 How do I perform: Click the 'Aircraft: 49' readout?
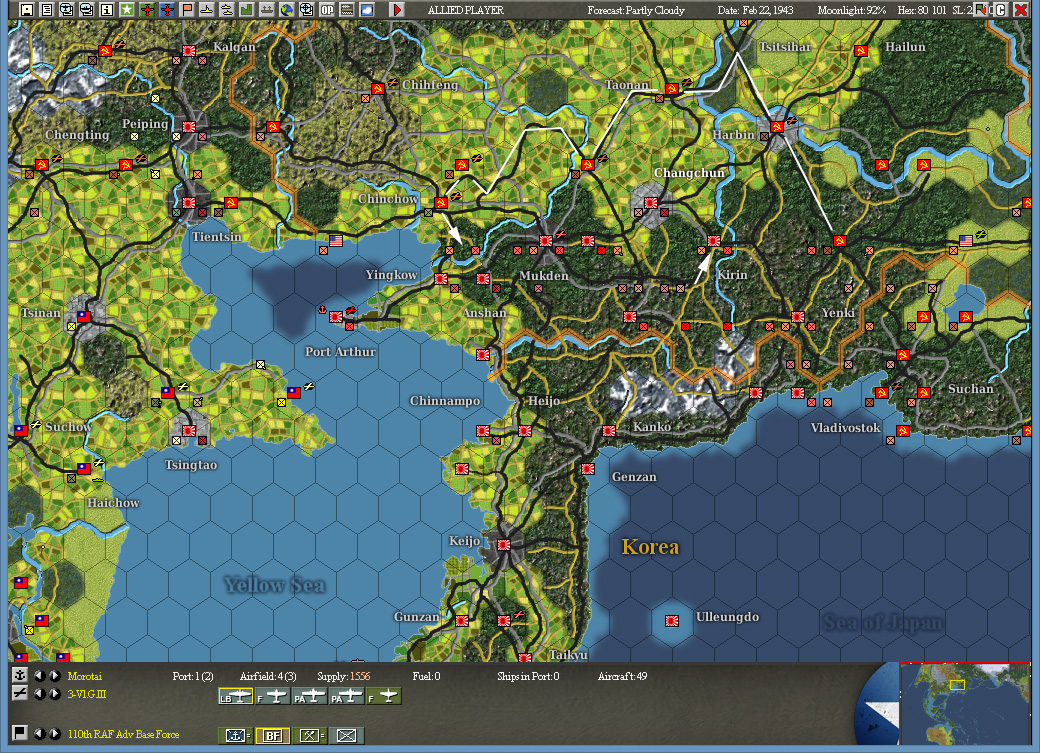(622, 676)
